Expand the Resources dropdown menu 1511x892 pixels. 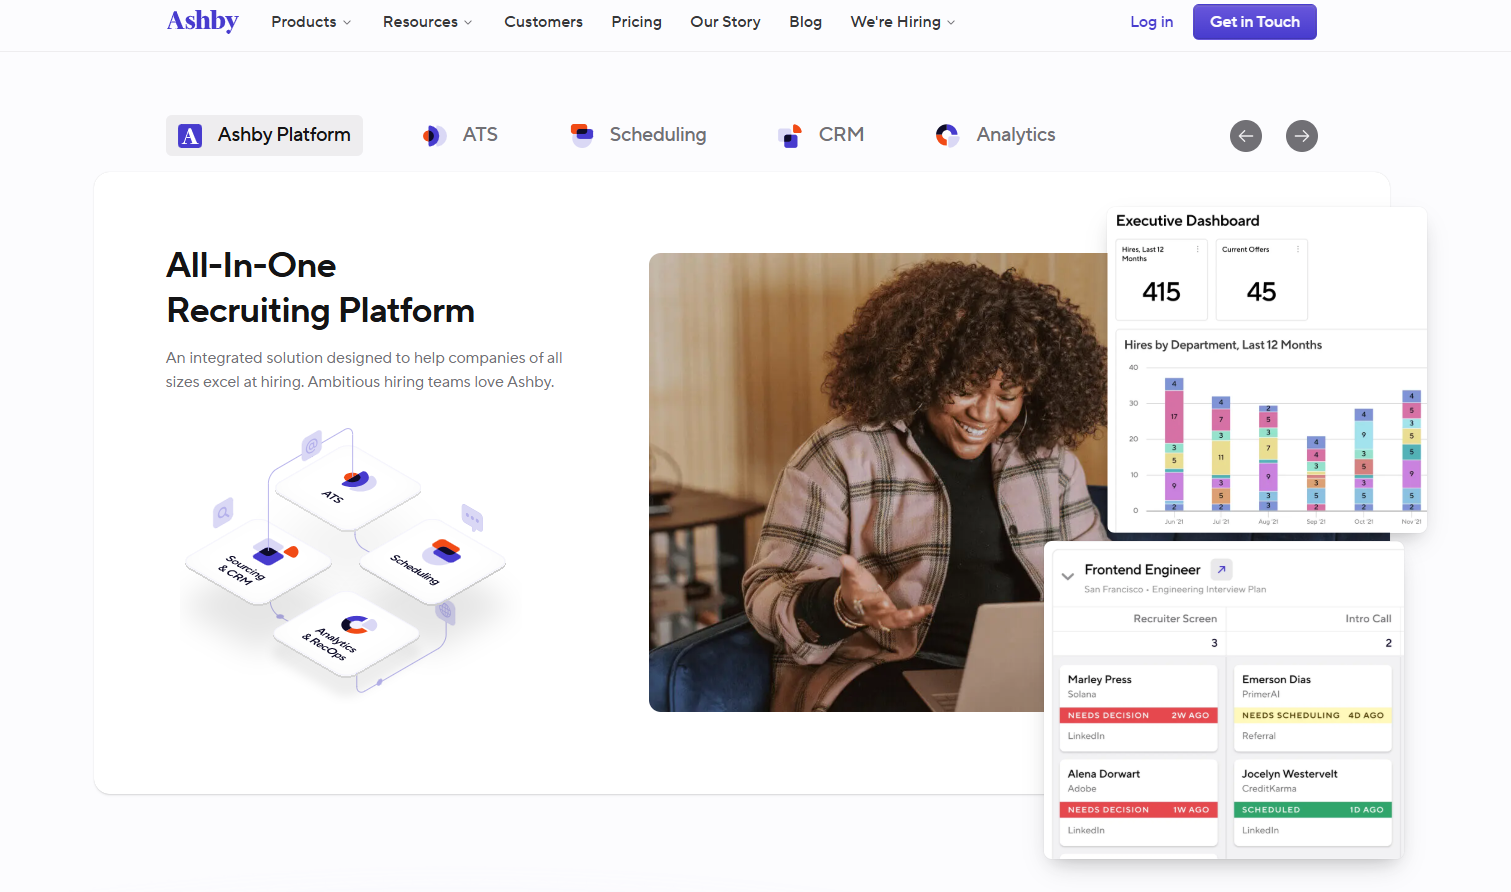click(x=427, y=22)
